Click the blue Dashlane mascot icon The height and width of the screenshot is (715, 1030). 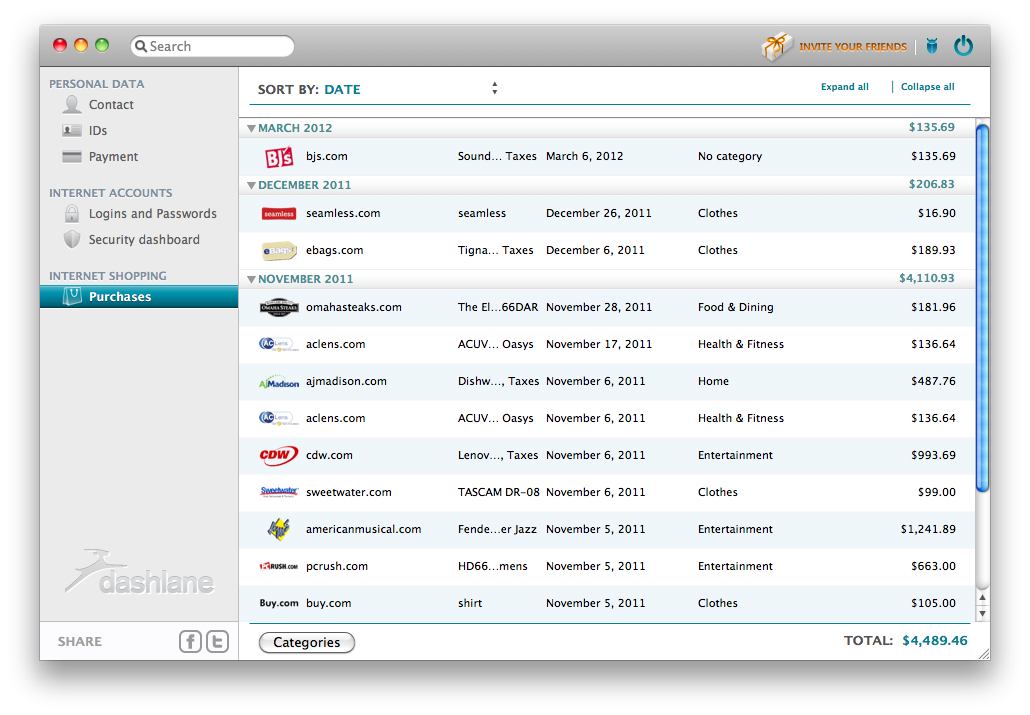[931, 46]
